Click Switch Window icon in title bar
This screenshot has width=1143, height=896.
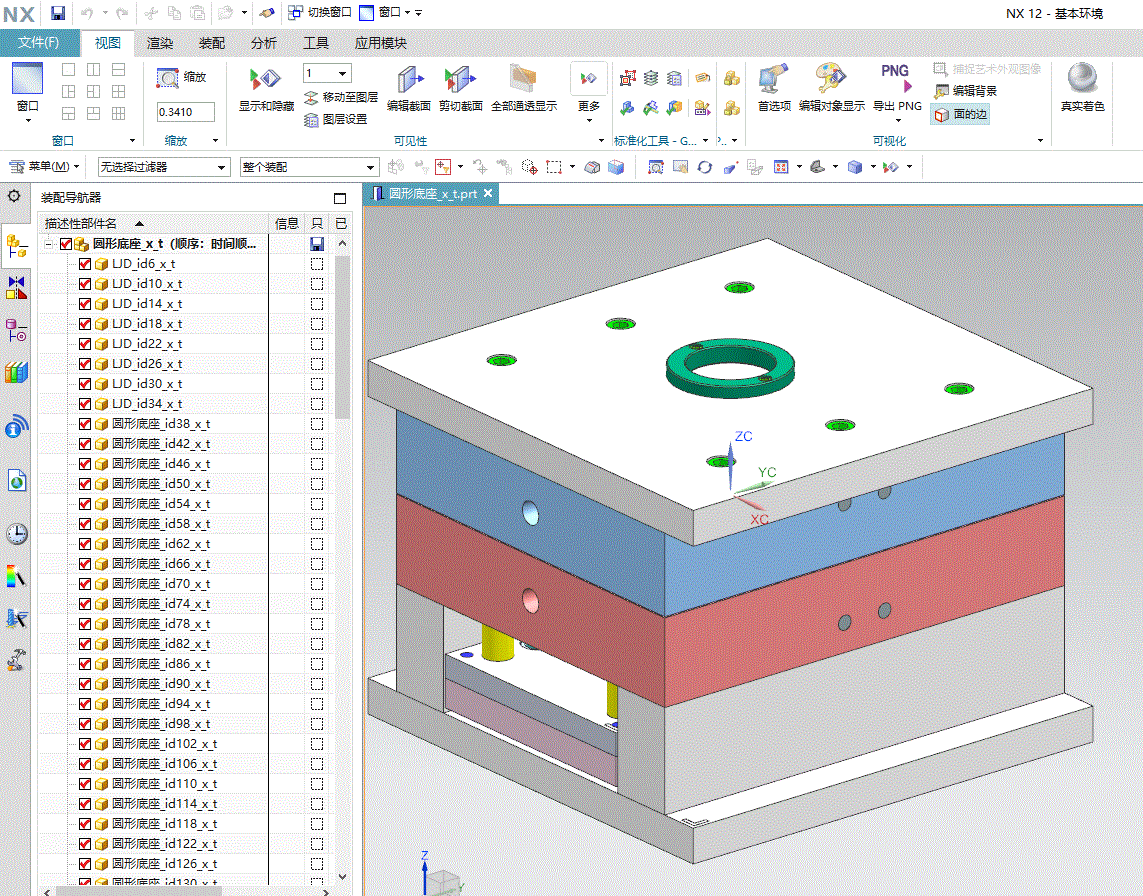tap(295, 12)
